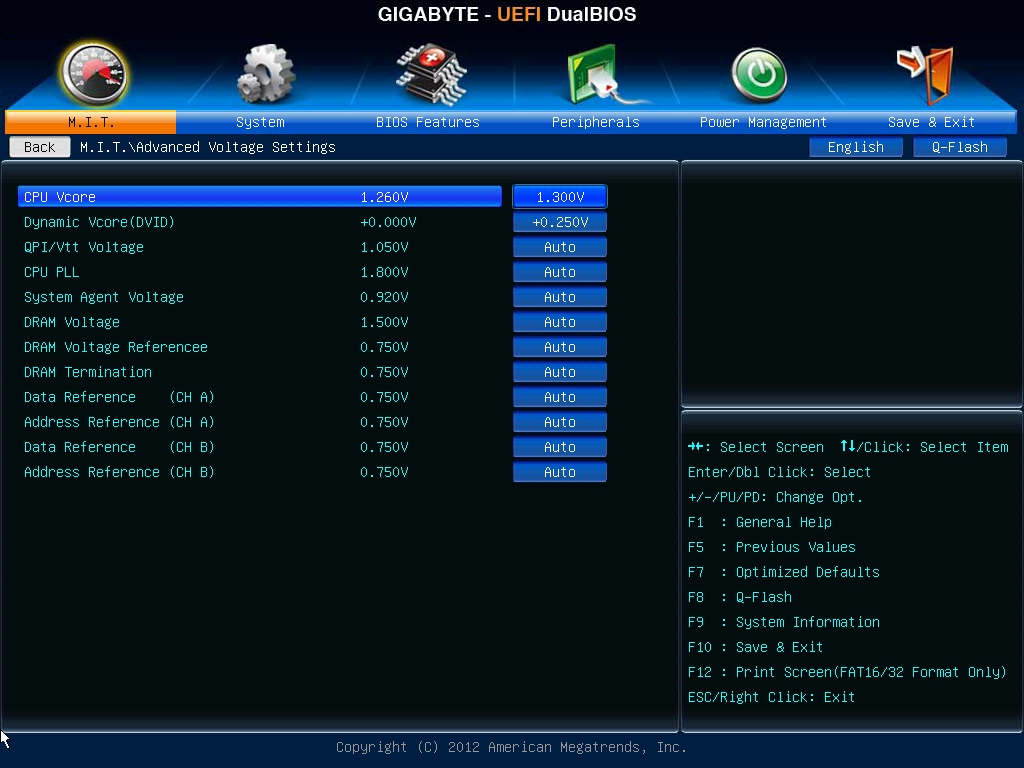This screenshot has height=768, width=1024.
Task: Click the CPU PLL 1.800V current value
Action: (x=384, y=272)
